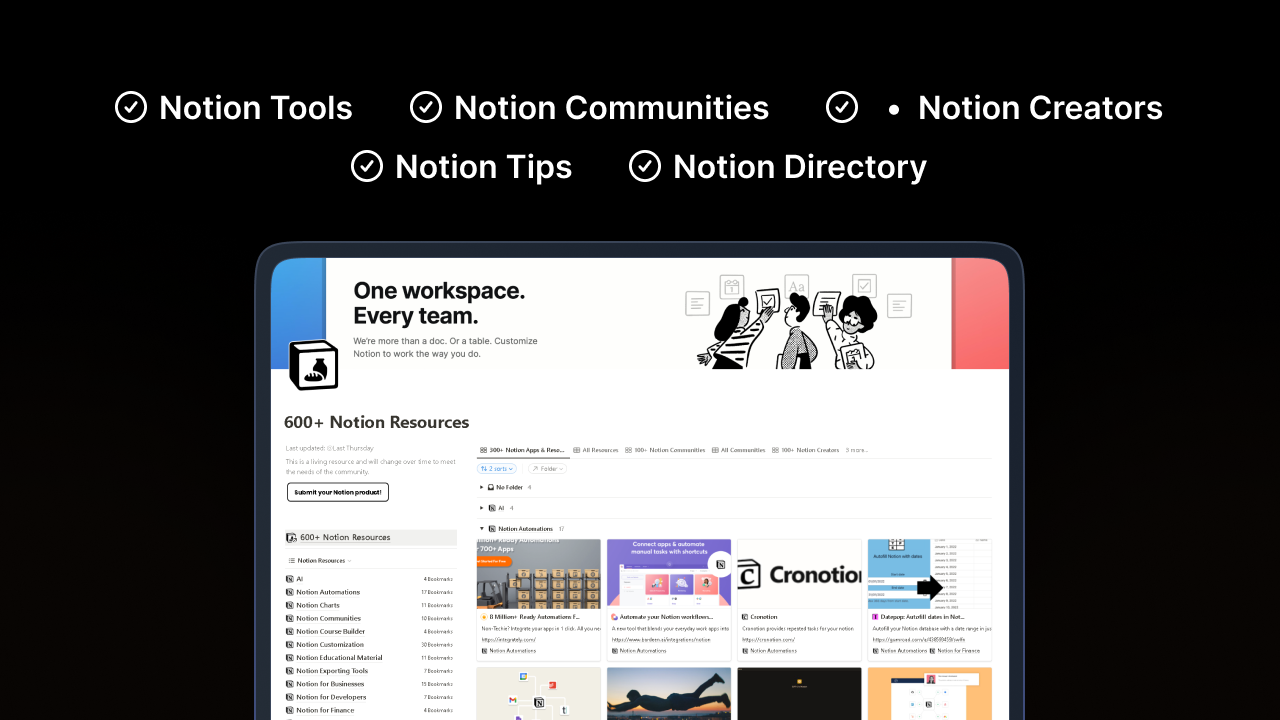Click the Notion icon beside Notion Educational Material
The height and width of the screenshot is (720, 1280).
tap(290, 658)
